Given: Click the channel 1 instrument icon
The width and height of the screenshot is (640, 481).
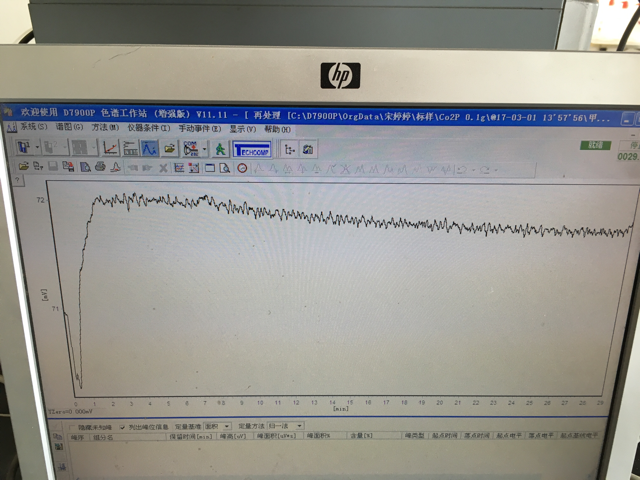Looking at the screenshot, I should point(24,147).
